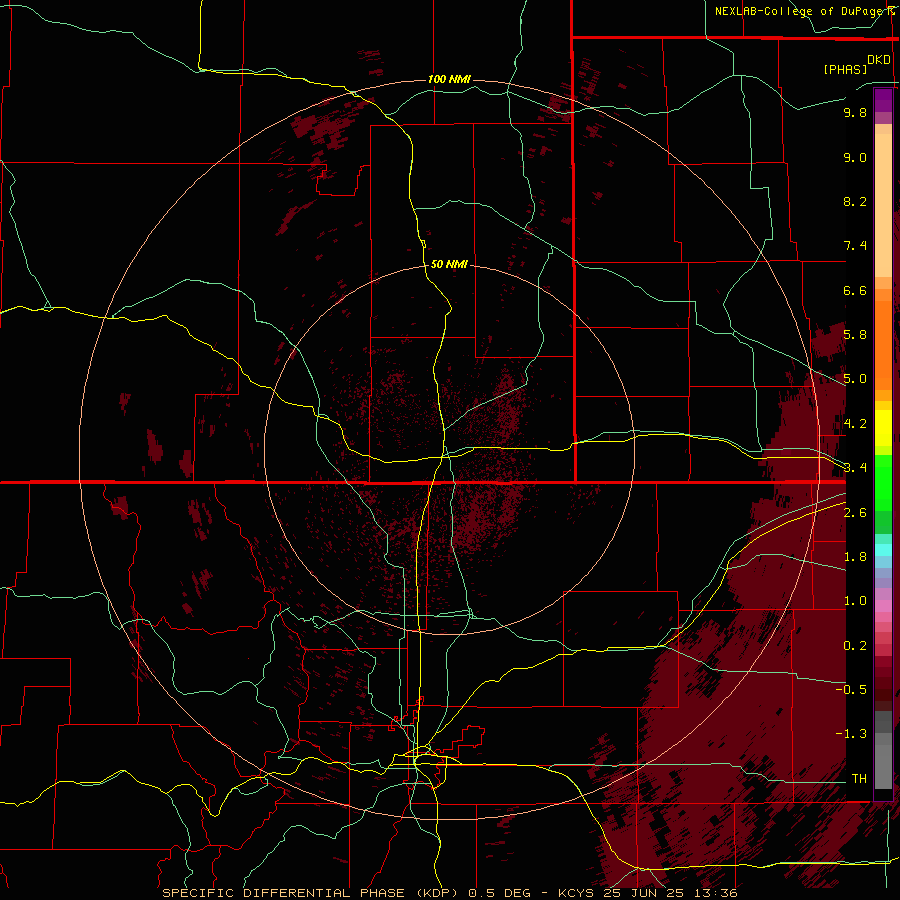
Task: Click the 13:36 timestamp in the caption
Action: click(x=714, y=893)
